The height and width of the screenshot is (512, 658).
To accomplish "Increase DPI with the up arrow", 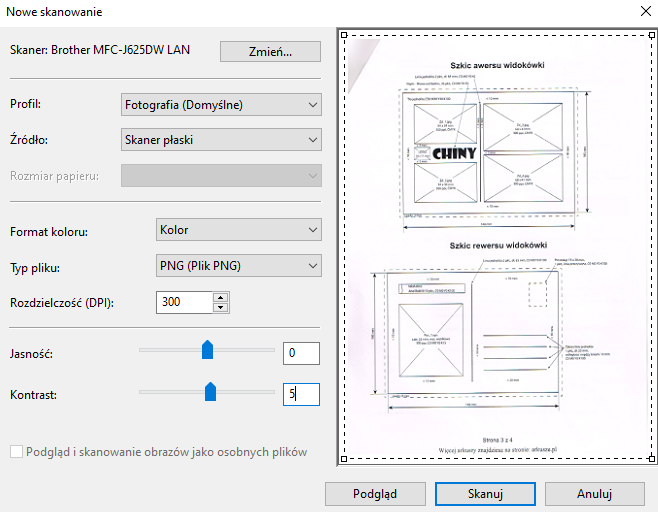I will click(x=220, y=297).
